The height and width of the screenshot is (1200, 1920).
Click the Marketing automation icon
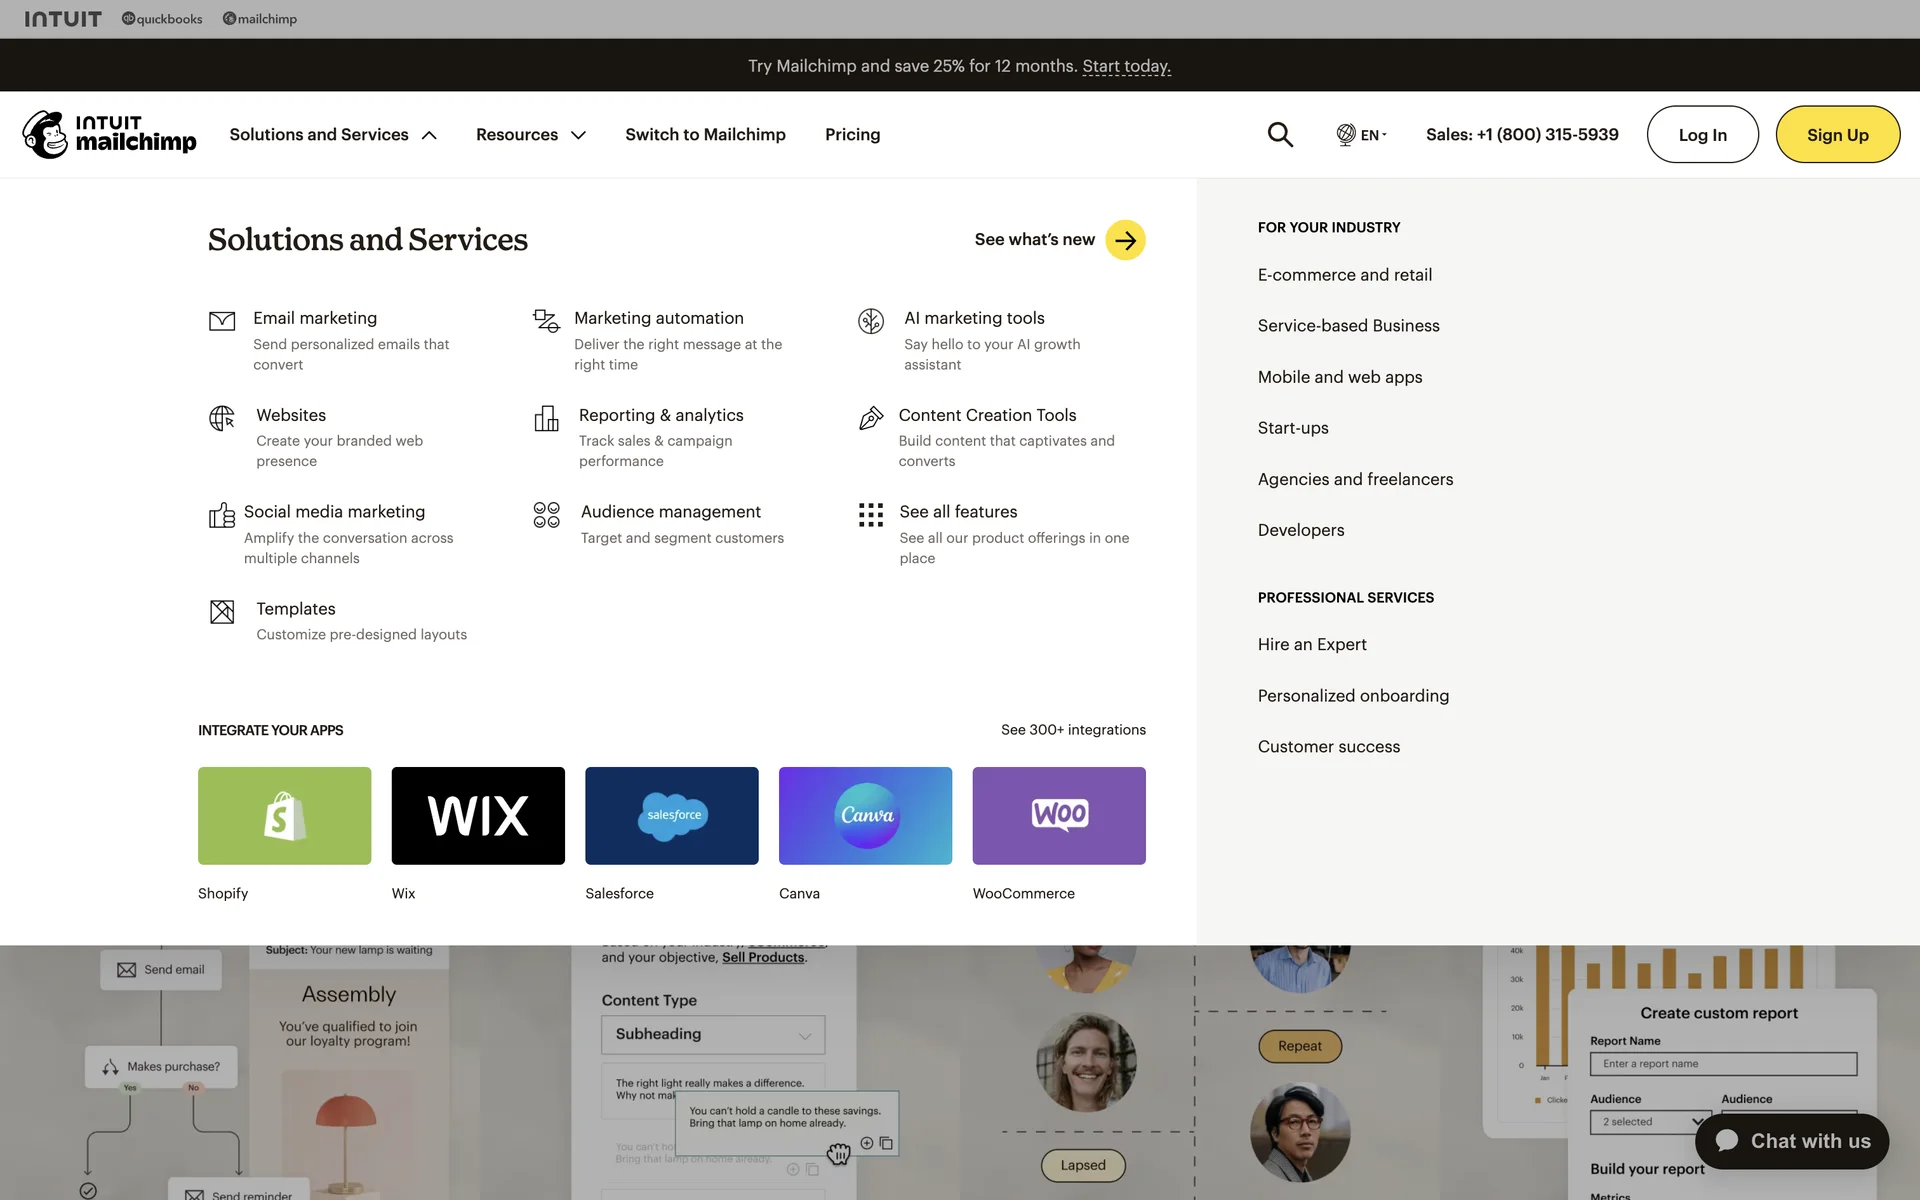(546, 321)
